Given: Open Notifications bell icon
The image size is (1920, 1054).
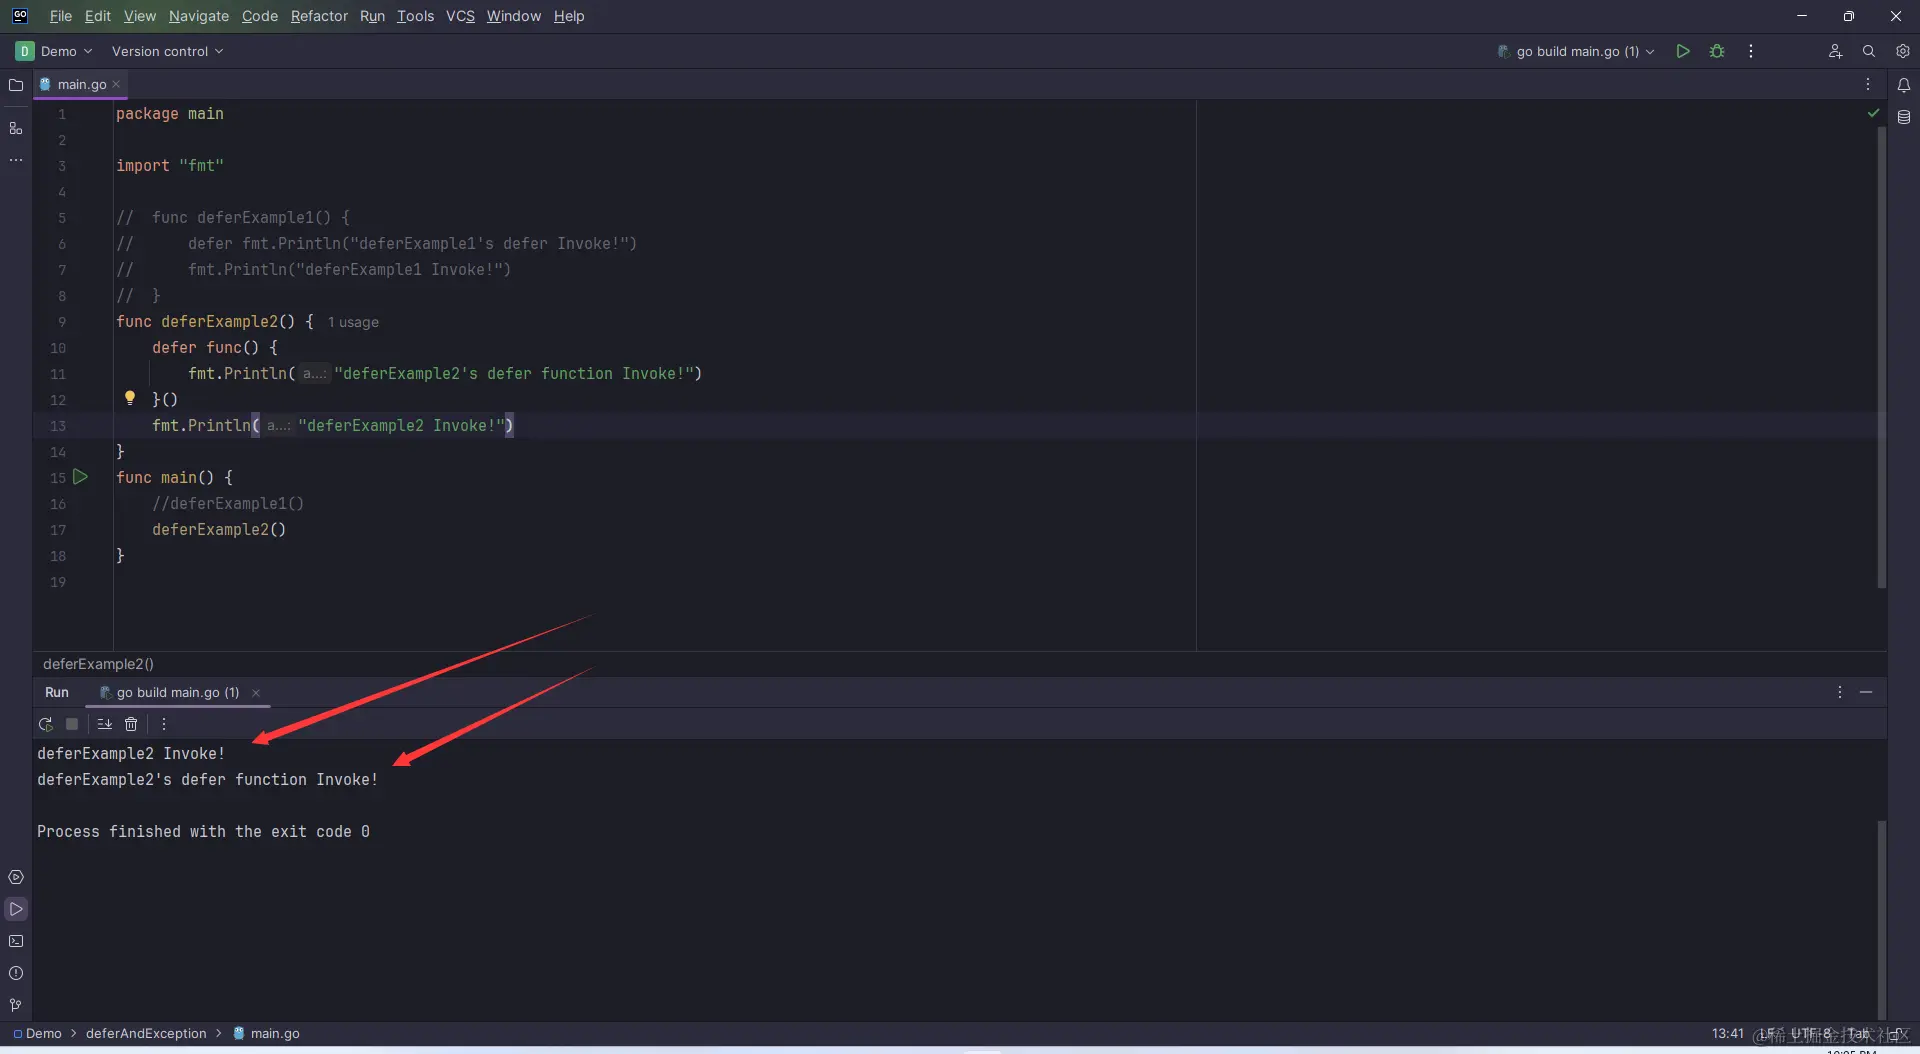Looking at the screenshot, I should (x=1904, y=85).
